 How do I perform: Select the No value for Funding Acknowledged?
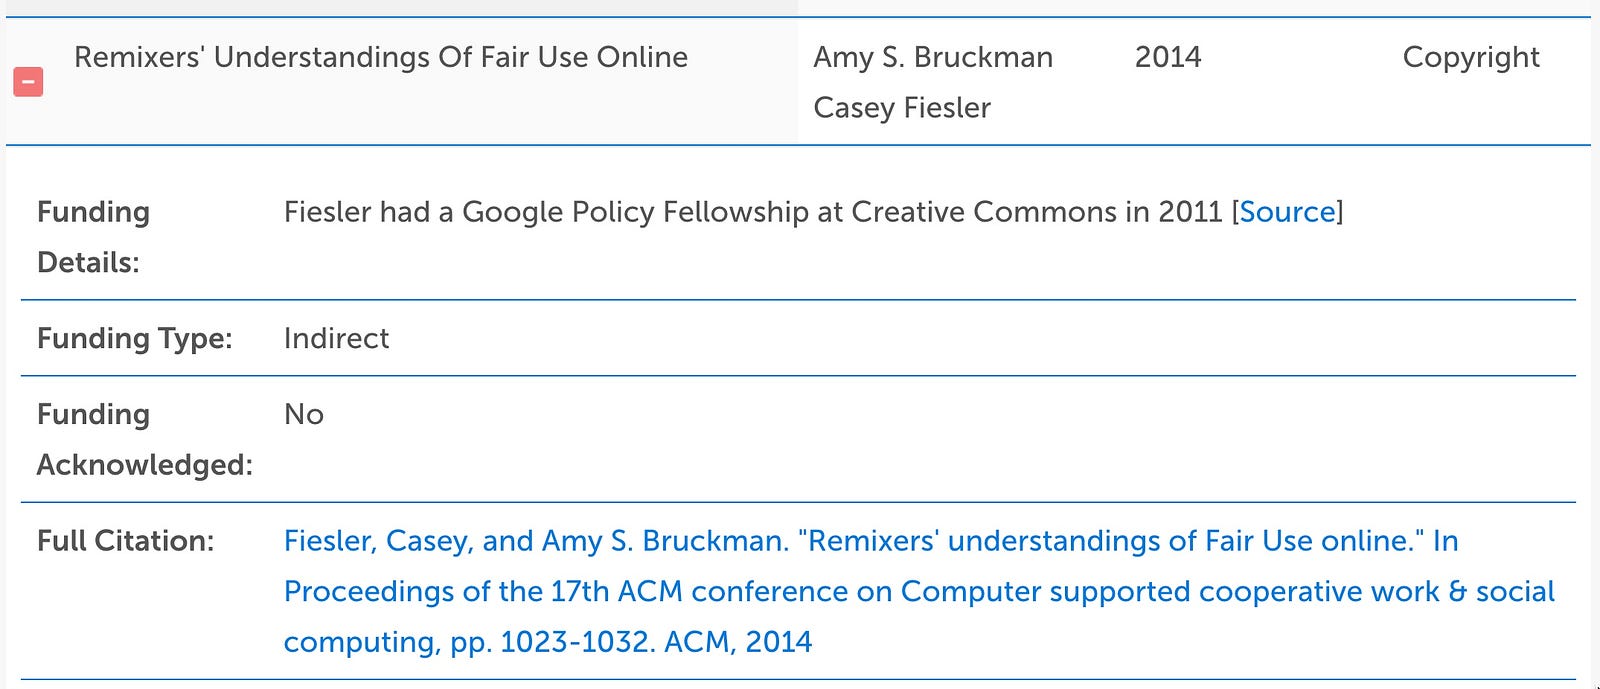(x=304, y=414)
